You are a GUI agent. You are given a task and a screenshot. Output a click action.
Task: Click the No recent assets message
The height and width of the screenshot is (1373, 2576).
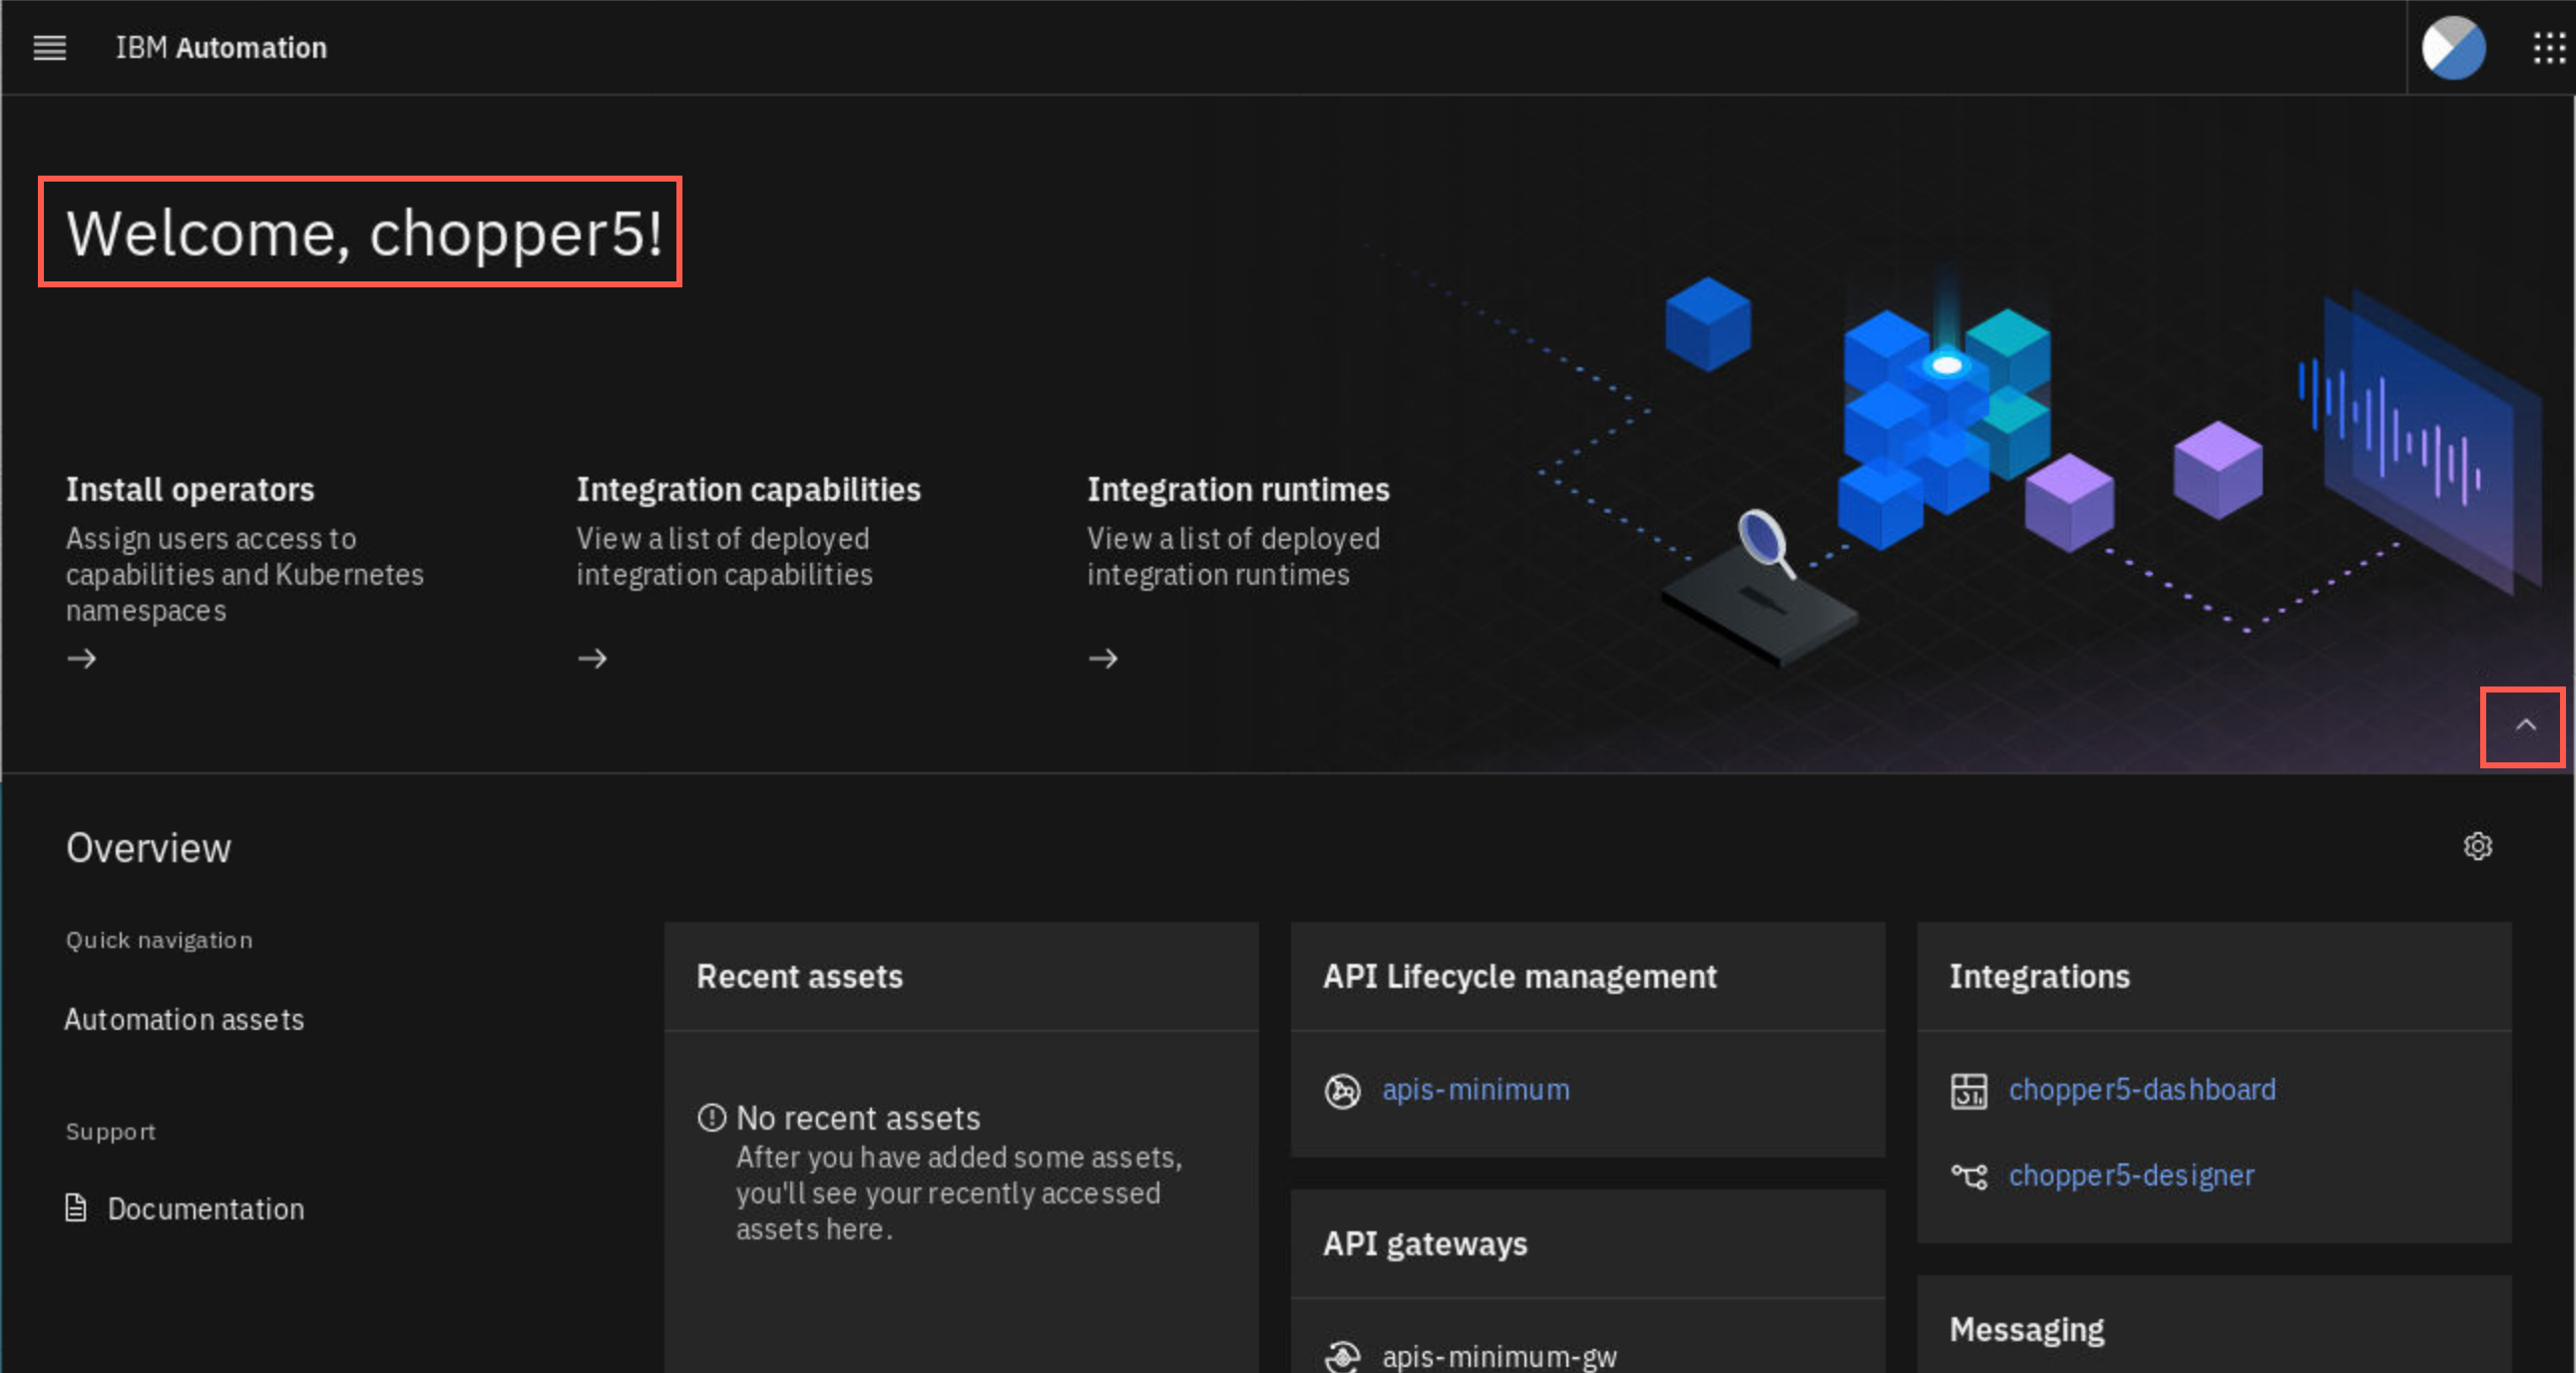(x=858, y=1117)
